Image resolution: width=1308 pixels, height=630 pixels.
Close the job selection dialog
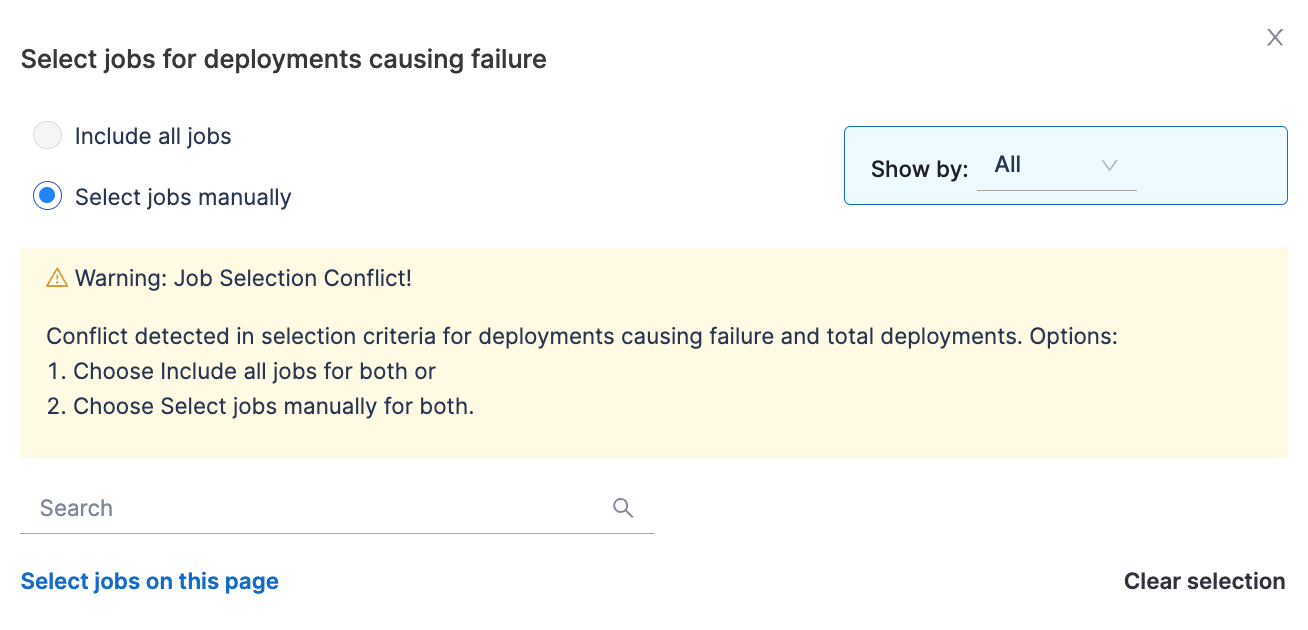(x=1275, y=38)
